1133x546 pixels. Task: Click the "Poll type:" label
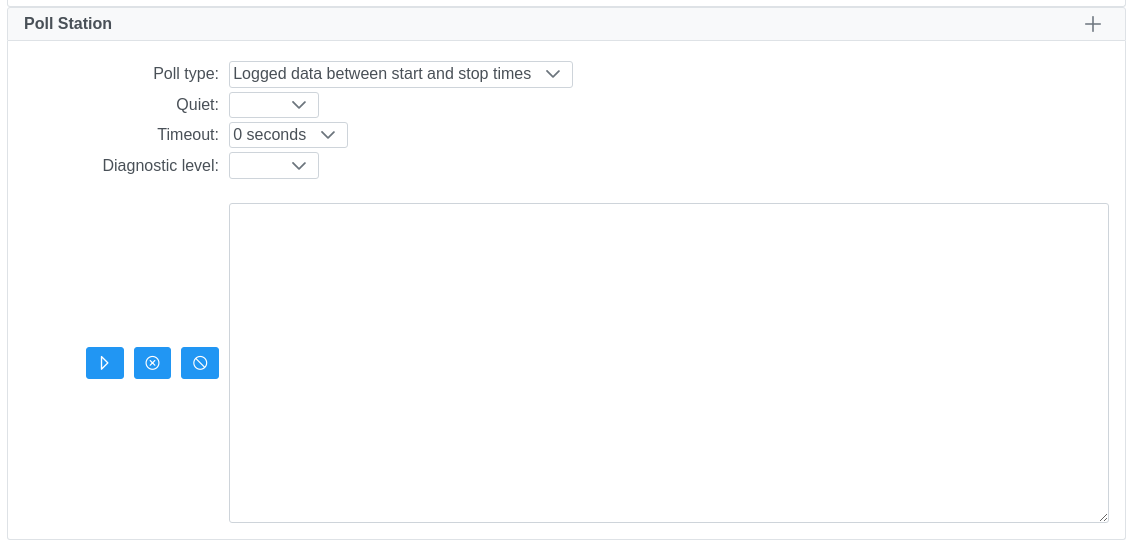pos(186,74)
